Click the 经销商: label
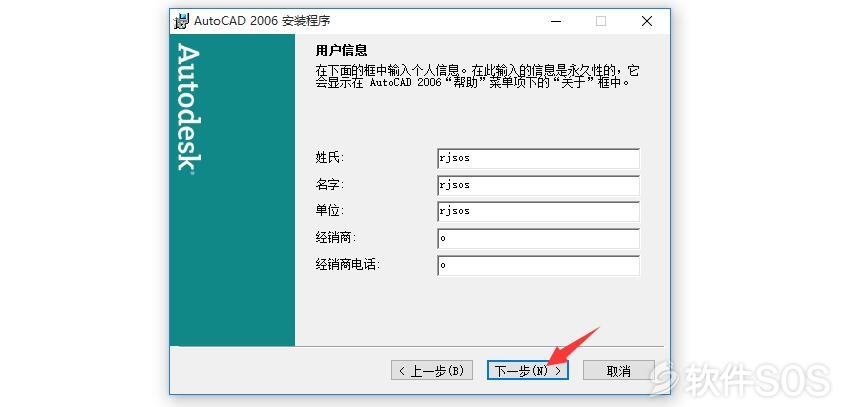The width and height of the screenshot is (844, 407). (x=336, y=238)
